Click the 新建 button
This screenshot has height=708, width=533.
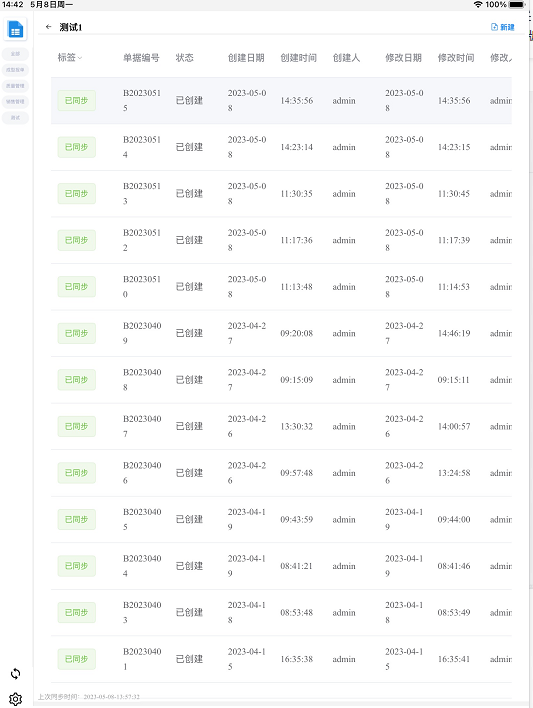click(x=503, y=27)
